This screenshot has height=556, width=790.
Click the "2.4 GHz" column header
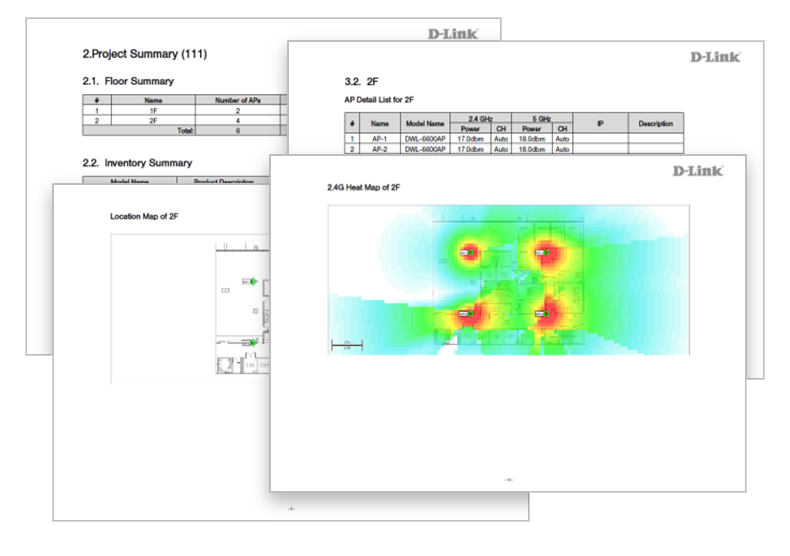point(481,117)
